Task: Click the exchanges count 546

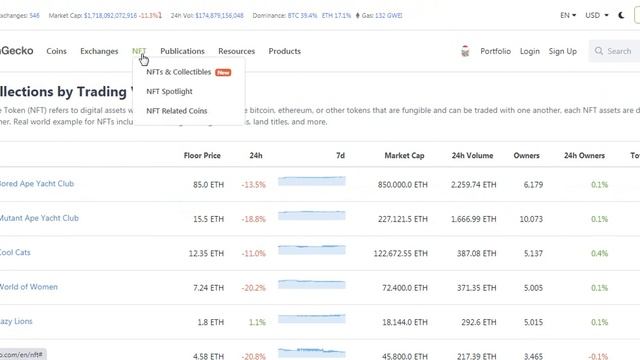Action: 34,16
